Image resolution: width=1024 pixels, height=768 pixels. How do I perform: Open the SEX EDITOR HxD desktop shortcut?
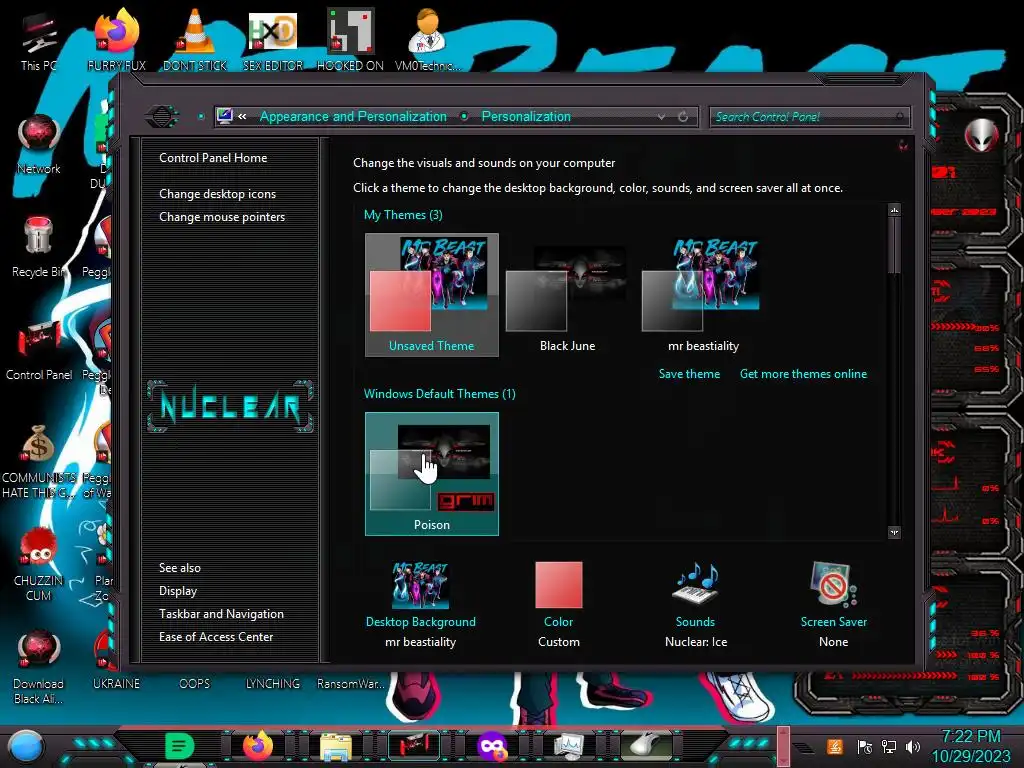pyautogui.click(x=273, y=39)
